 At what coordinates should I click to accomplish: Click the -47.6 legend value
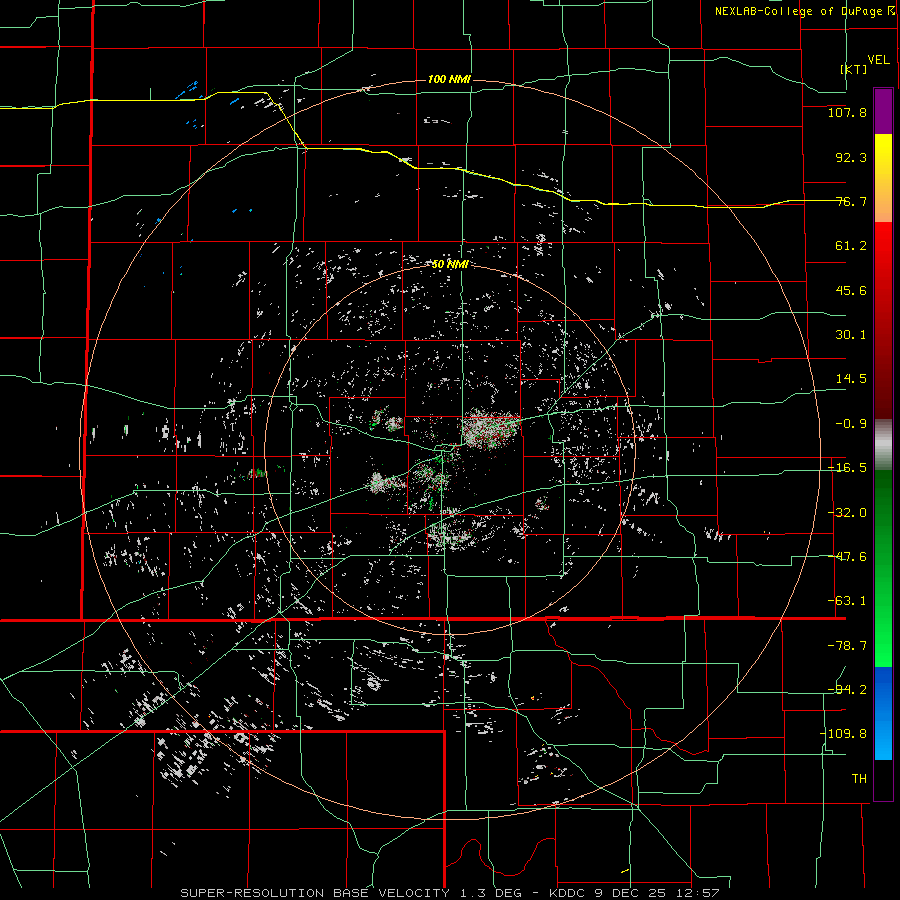[x=847, y=557]
